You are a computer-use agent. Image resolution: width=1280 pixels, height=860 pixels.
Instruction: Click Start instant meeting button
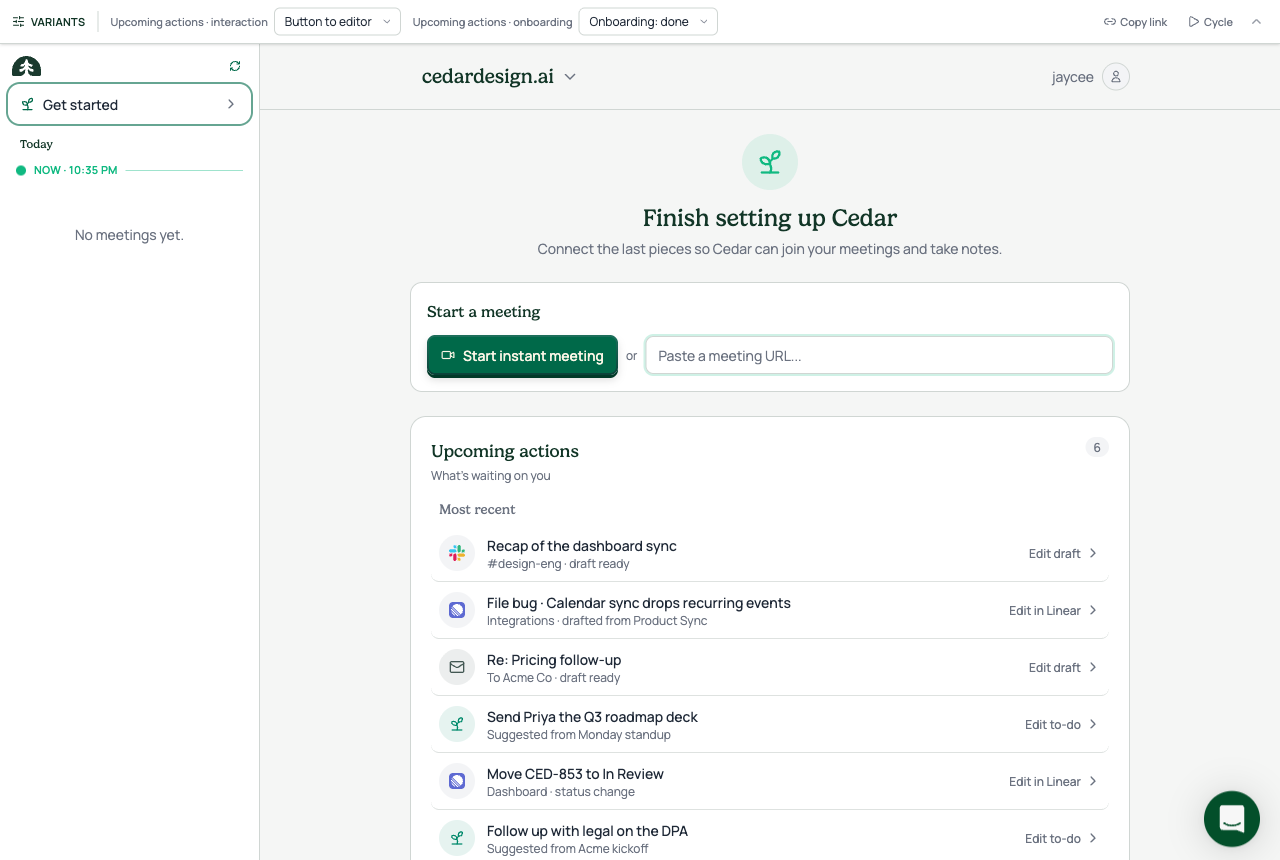click(522, 356)
